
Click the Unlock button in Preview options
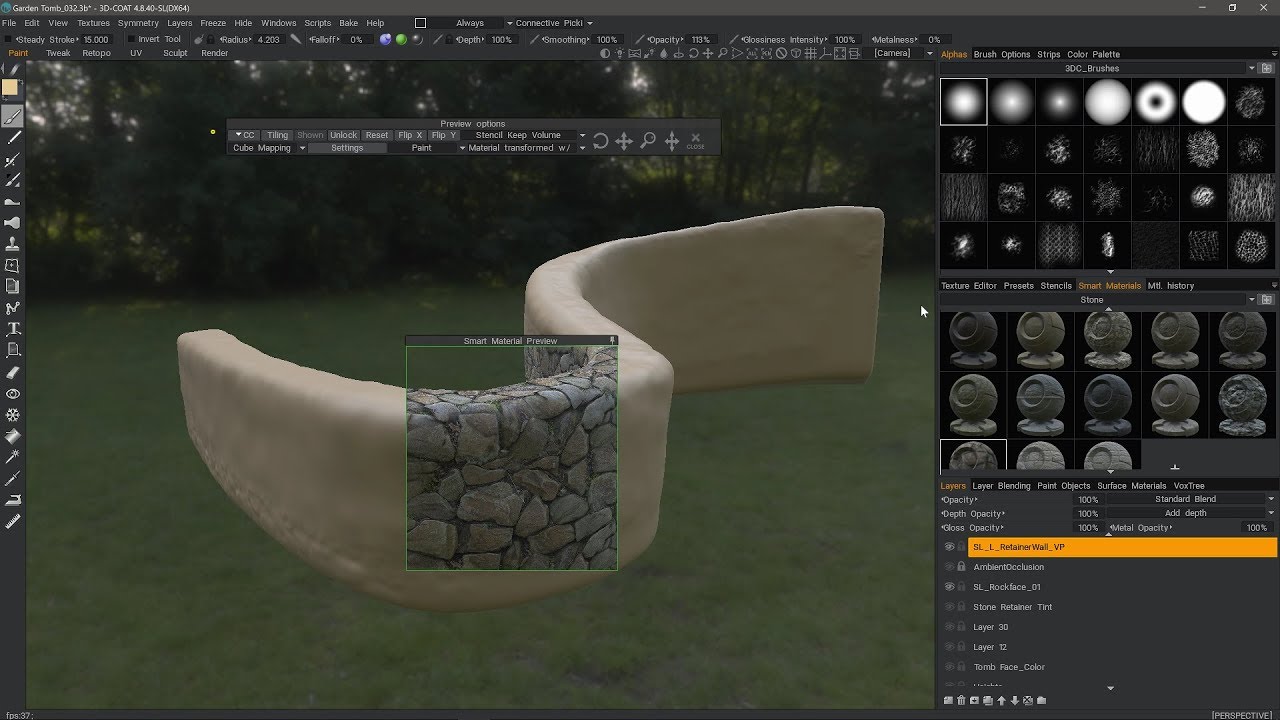point(343,135)
